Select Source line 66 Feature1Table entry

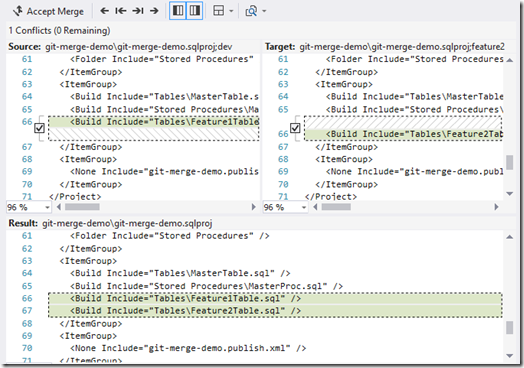tap(164, 122)
